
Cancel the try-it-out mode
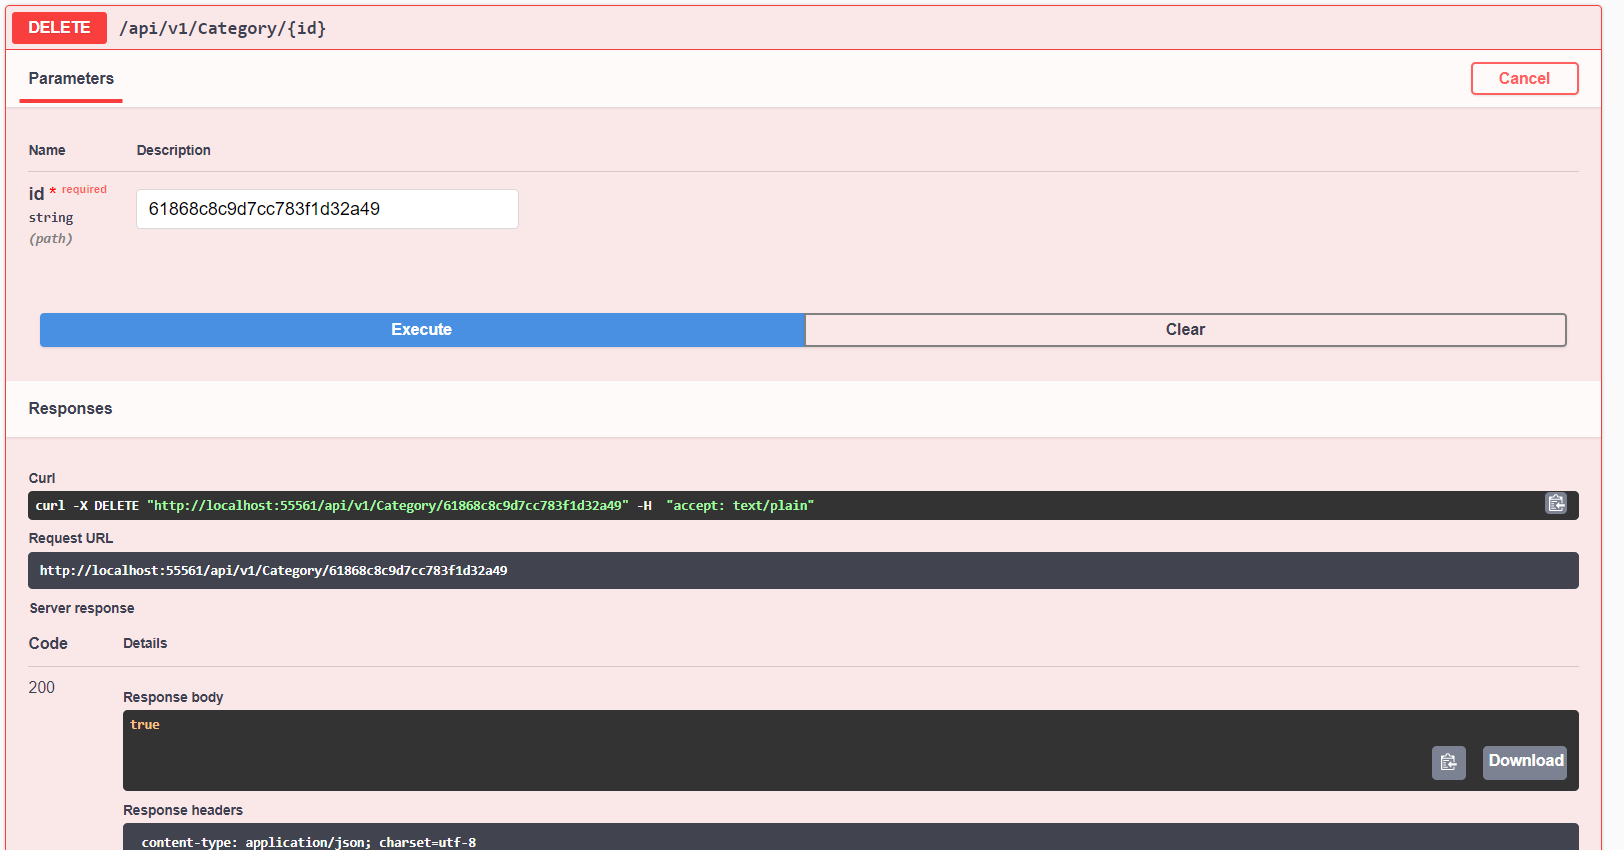coord(1524,79)
